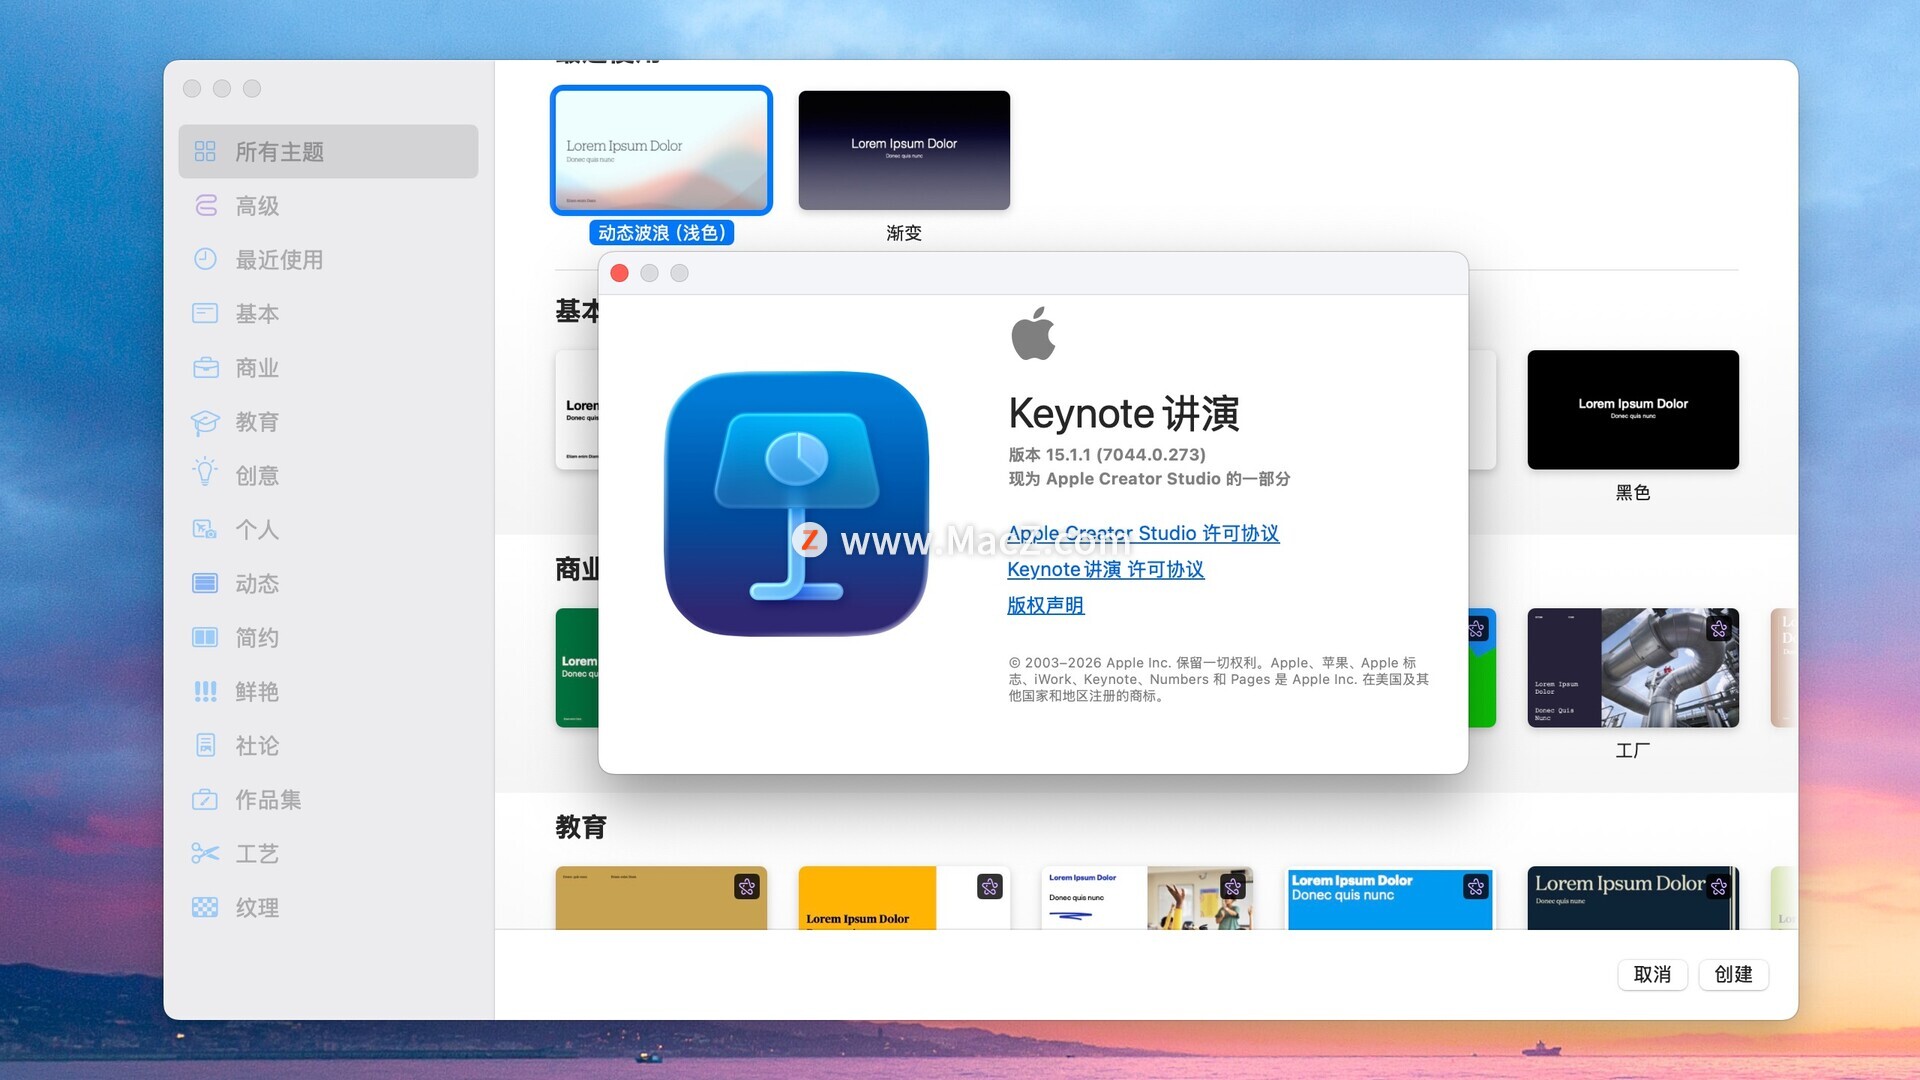Switch to the Dynamic (动态) category
The image size is (1920, 1080).
256,583
